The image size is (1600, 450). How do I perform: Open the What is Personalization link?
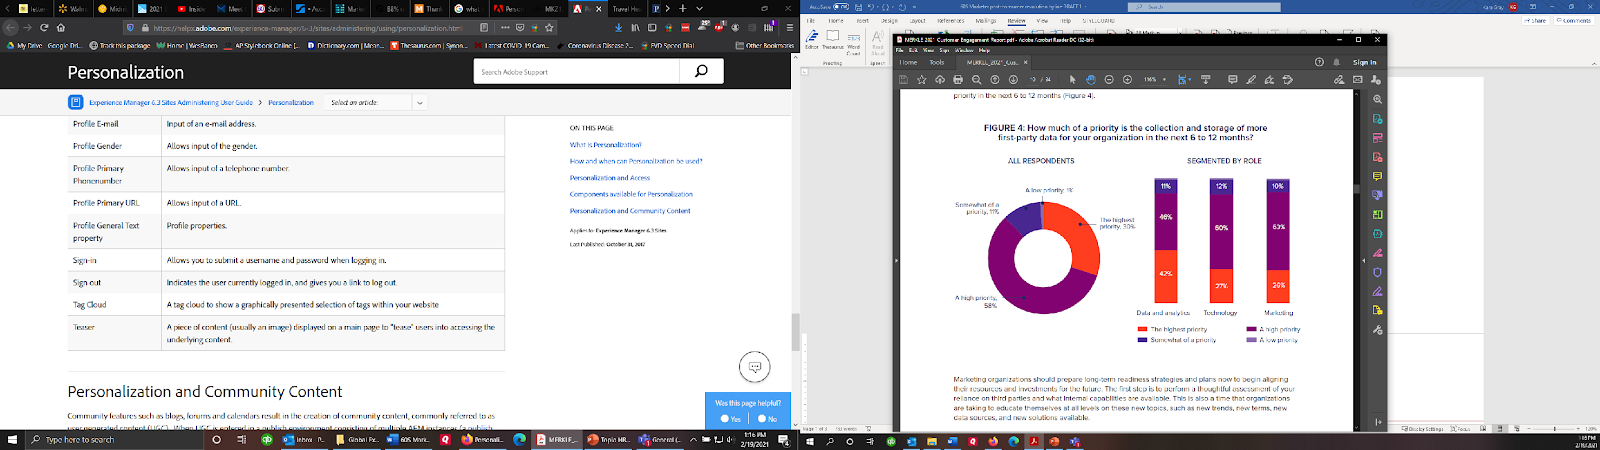(x=606, y=145)
